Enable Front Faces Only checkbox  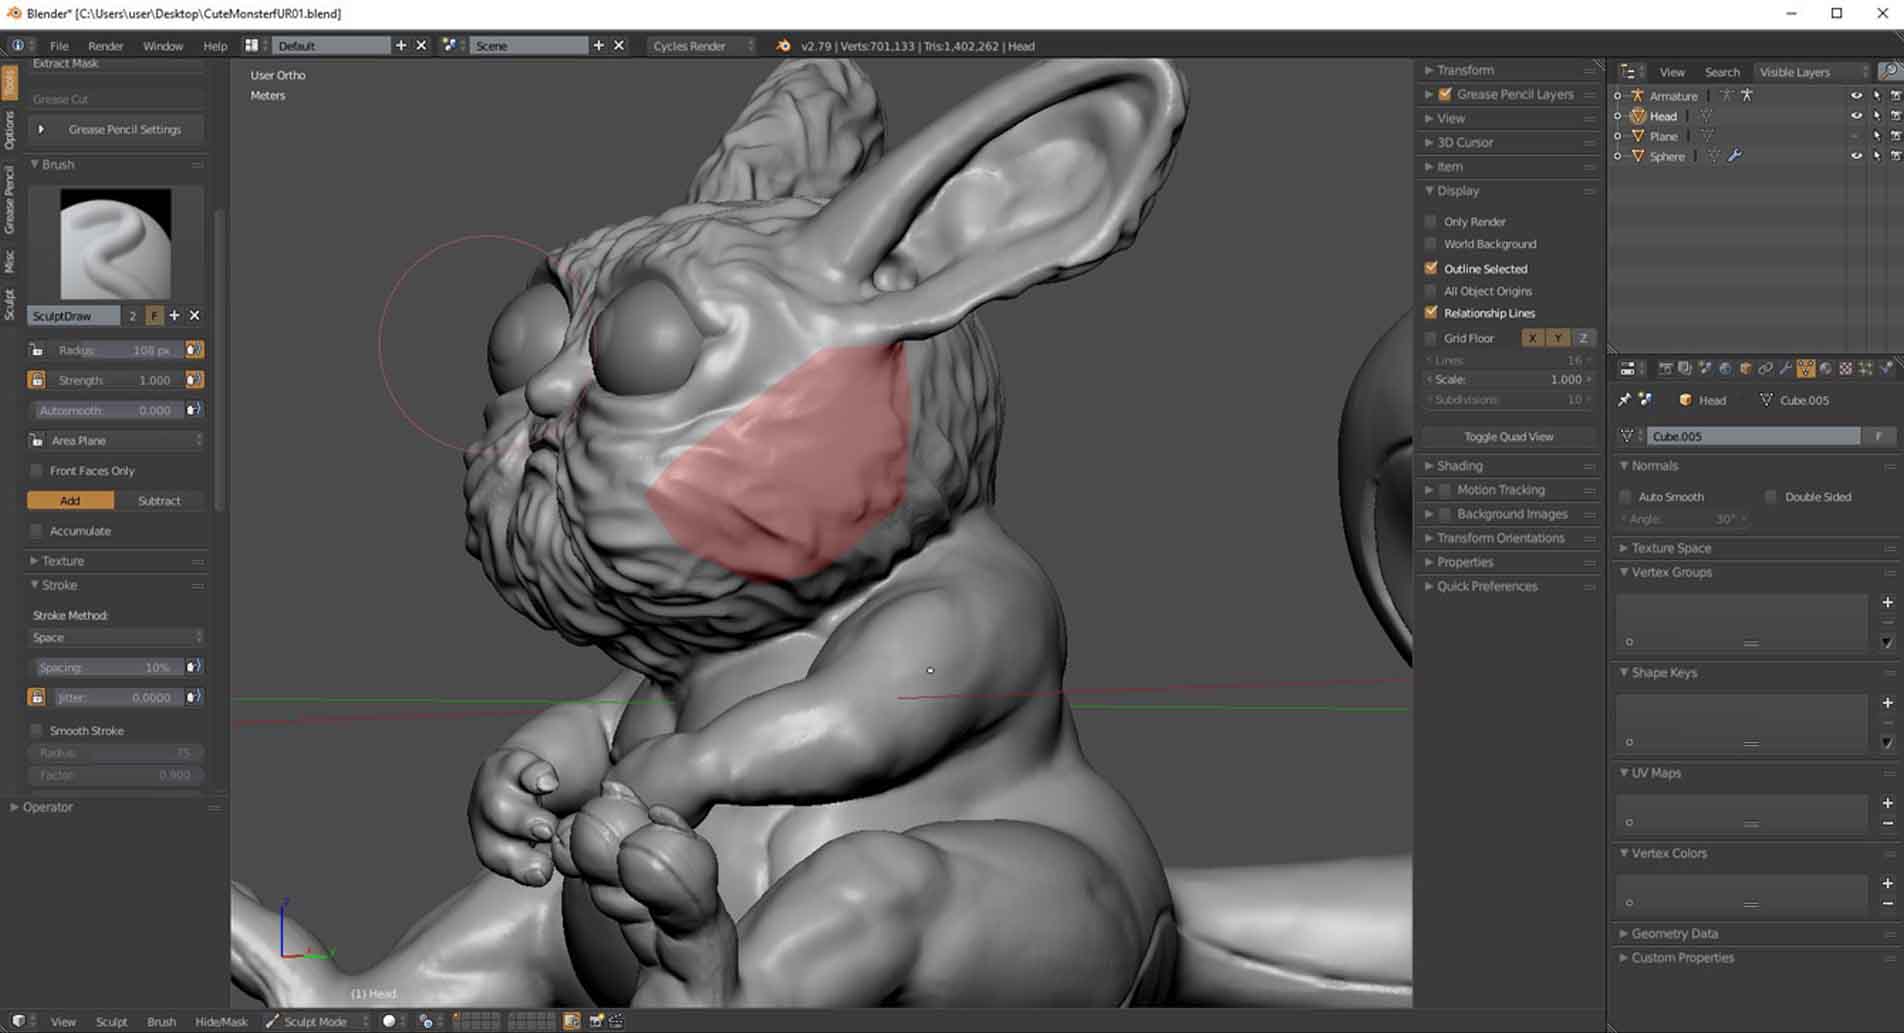[37, 470]
